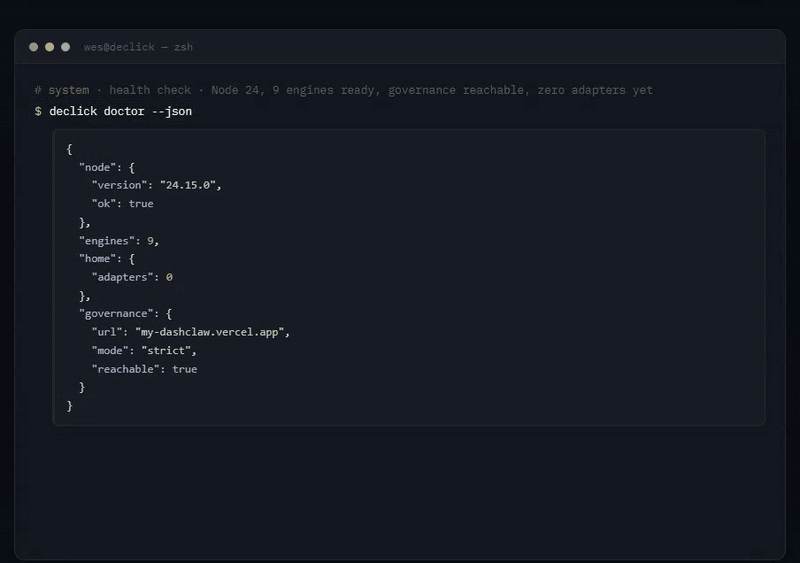Click the '"home": {' line
Screen dimensions: 800x563
(x=107, y=259)
